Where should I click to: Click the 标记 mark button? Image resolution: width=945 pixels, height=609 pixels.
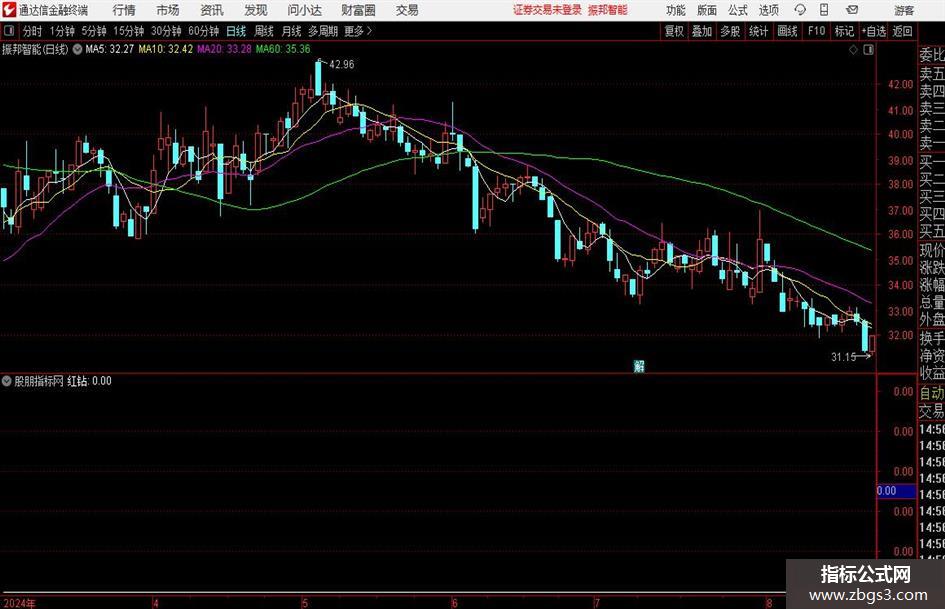844,31
